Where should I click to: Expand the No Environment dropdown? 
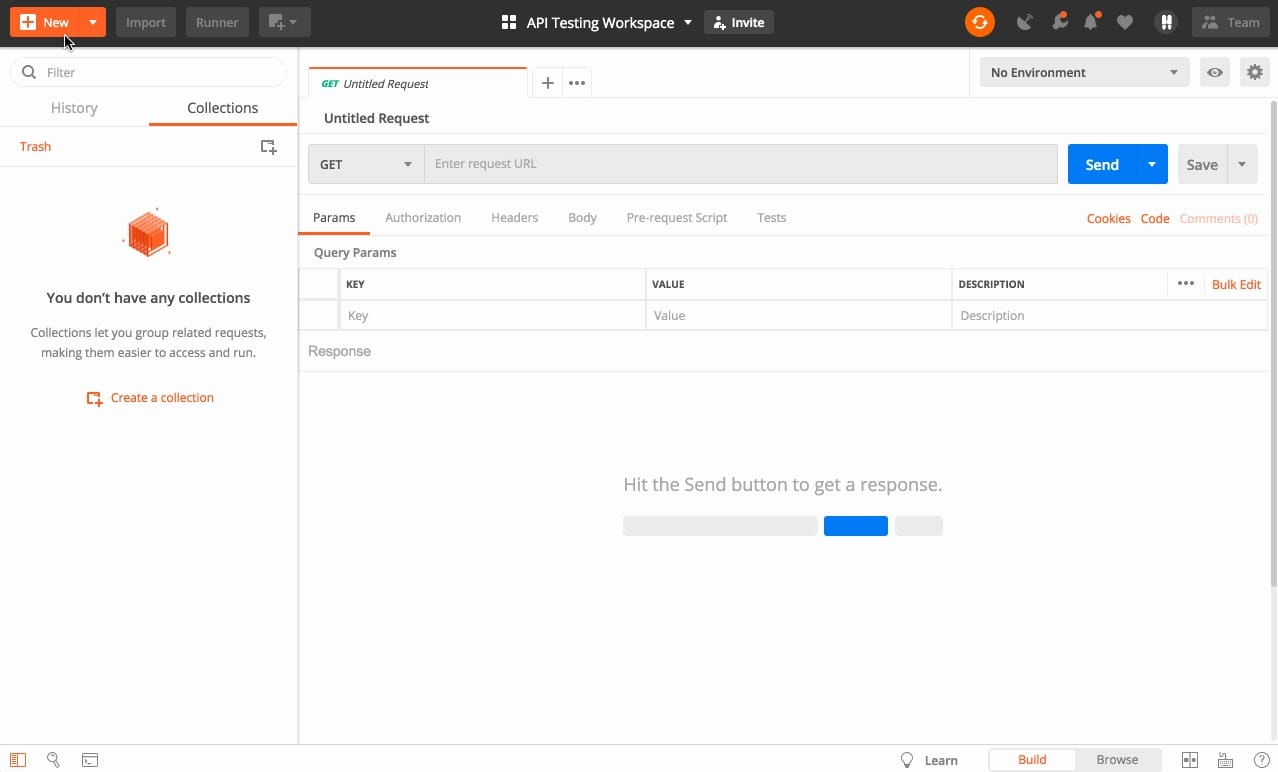tap(1083, 72)
